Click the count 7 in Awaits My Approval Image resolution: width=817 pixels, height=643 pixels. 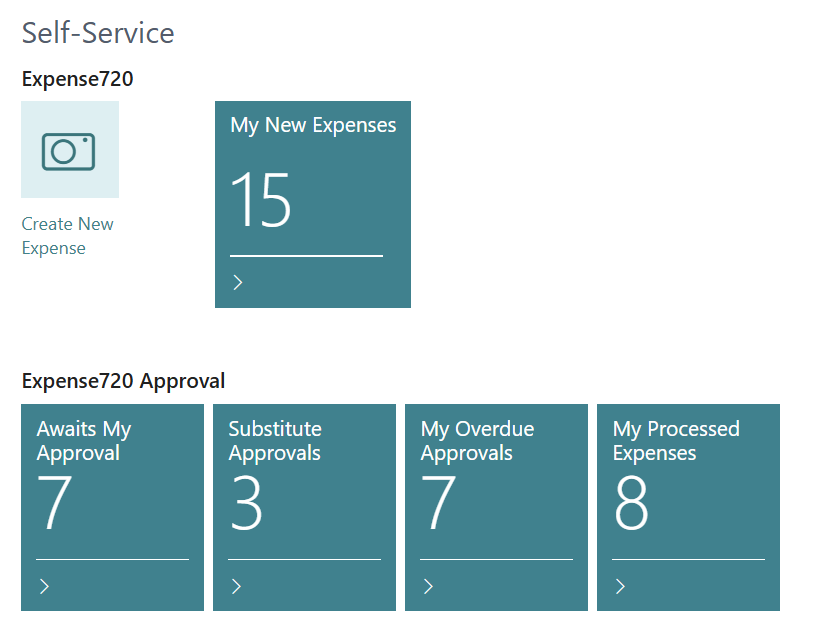tap(55, 502)
